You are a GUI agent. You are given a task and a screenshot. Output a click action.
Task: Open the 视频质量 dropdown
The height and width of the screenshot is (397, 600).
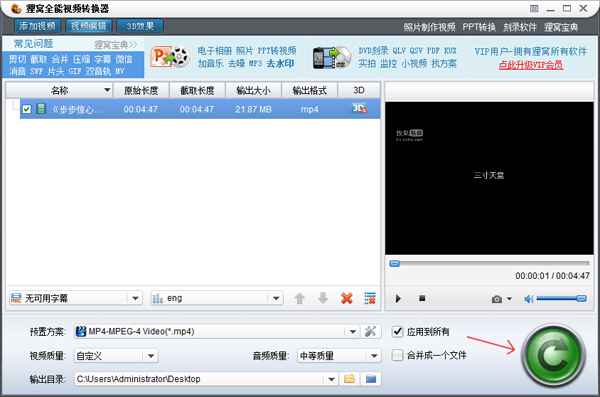point(151,356)
